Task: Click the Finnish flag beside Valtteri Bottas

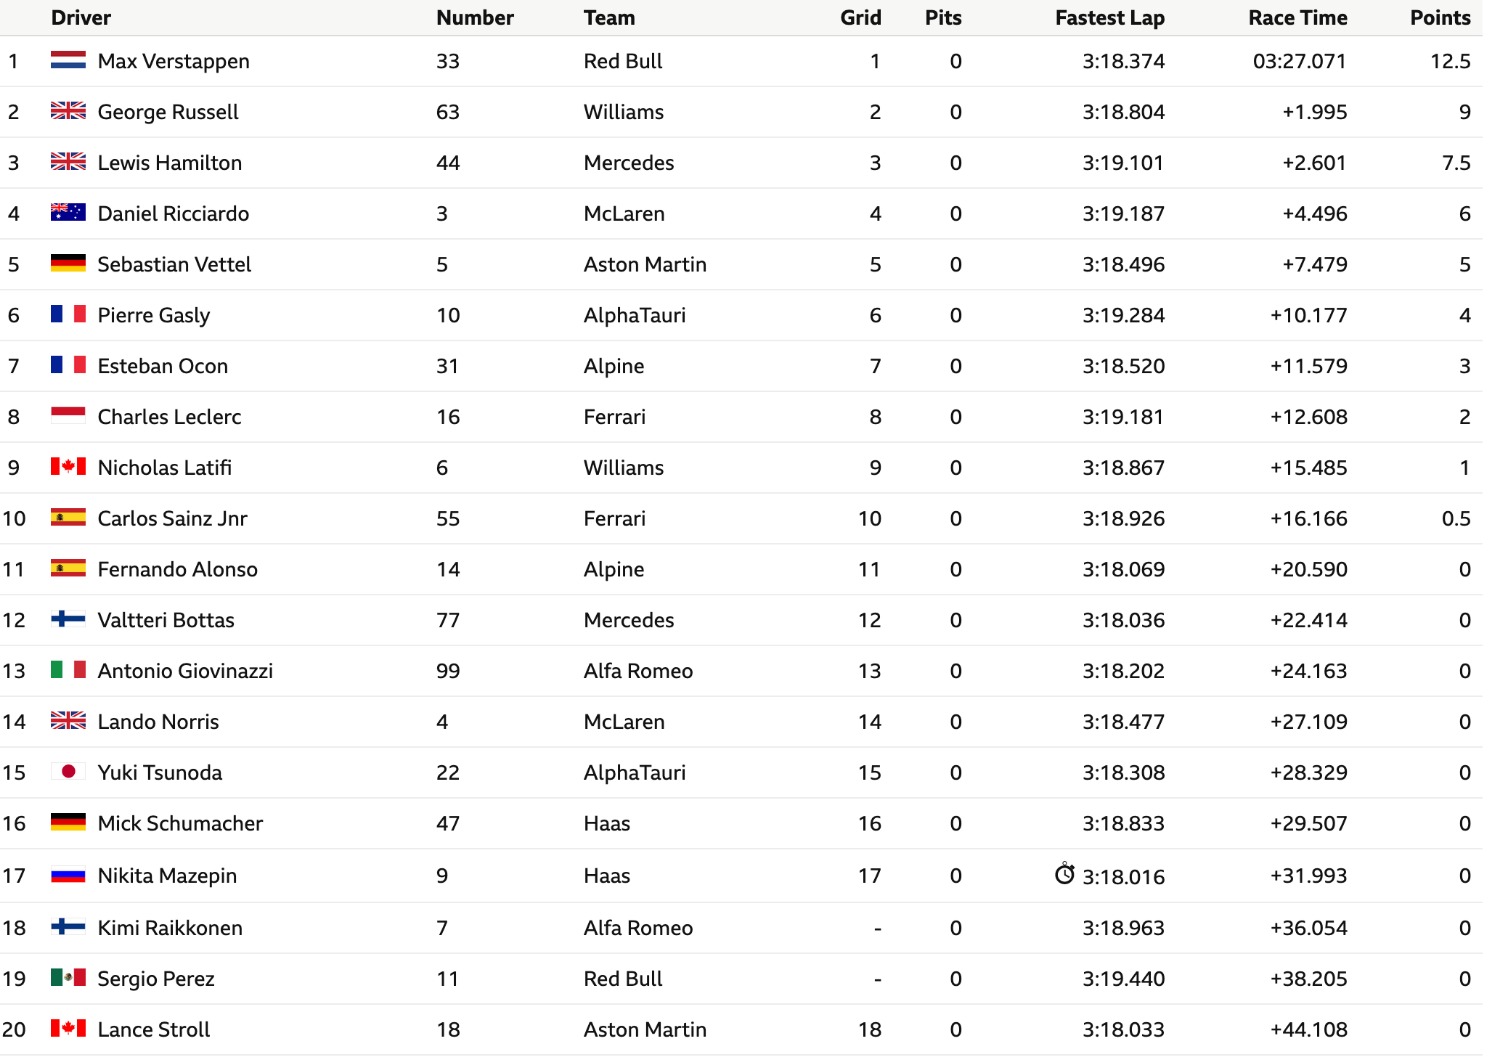Action: tap(68, 618)
